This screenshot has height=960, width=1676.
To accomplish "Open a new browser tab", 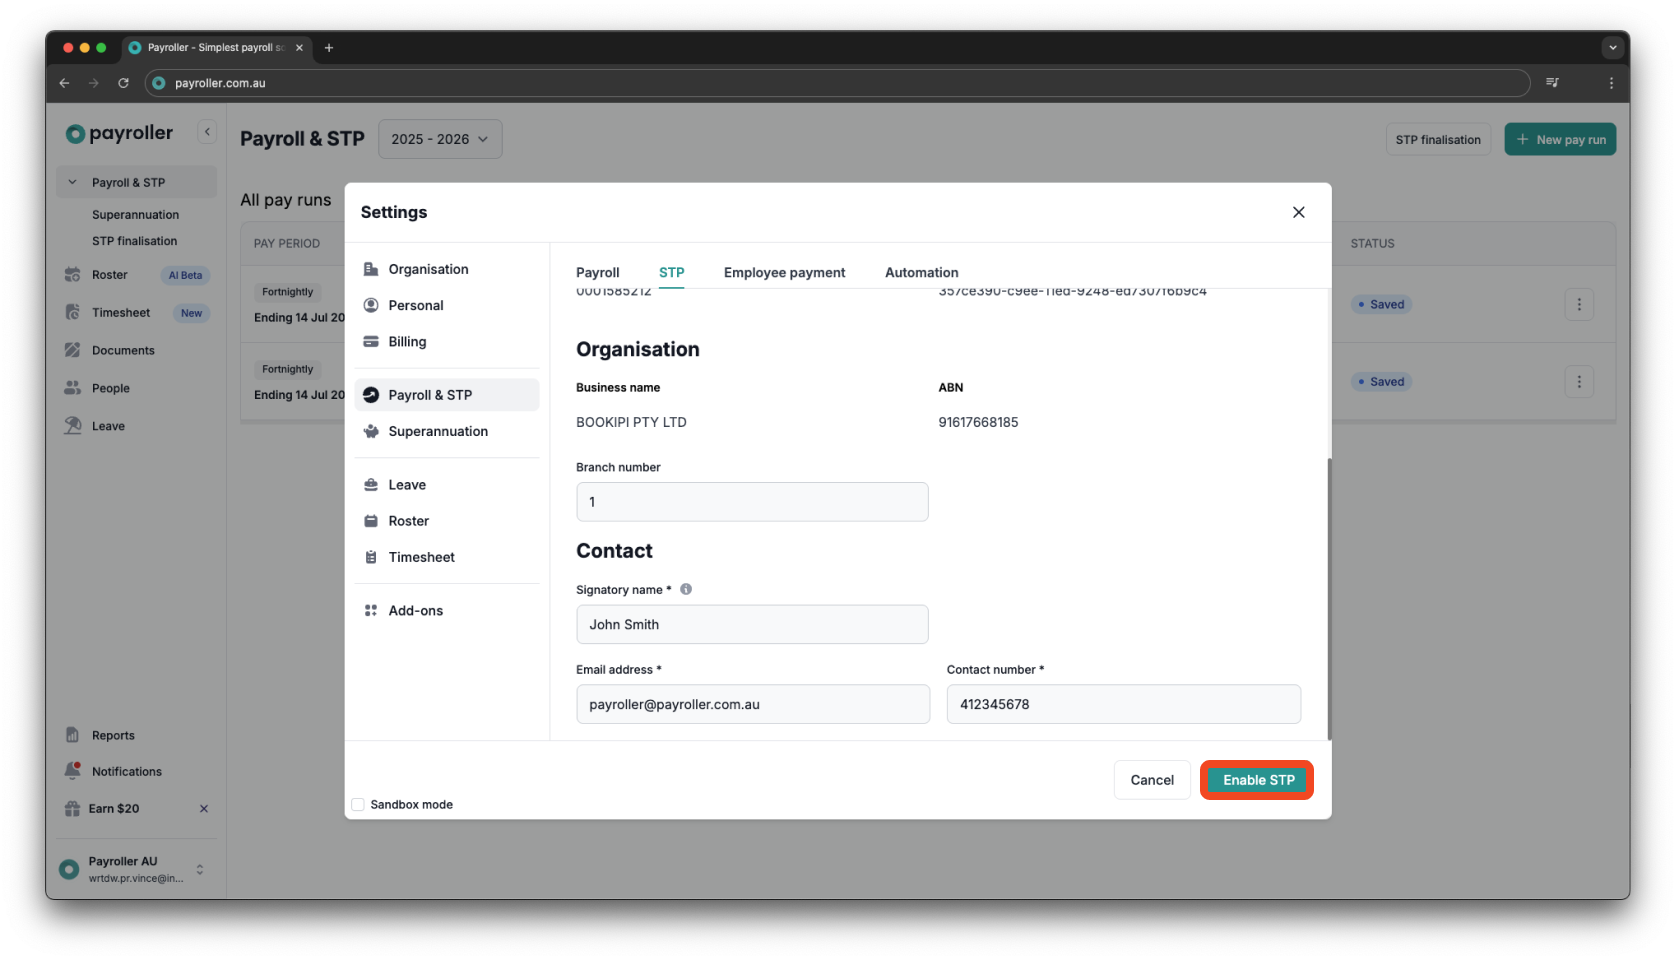I will tap(328, 47).
